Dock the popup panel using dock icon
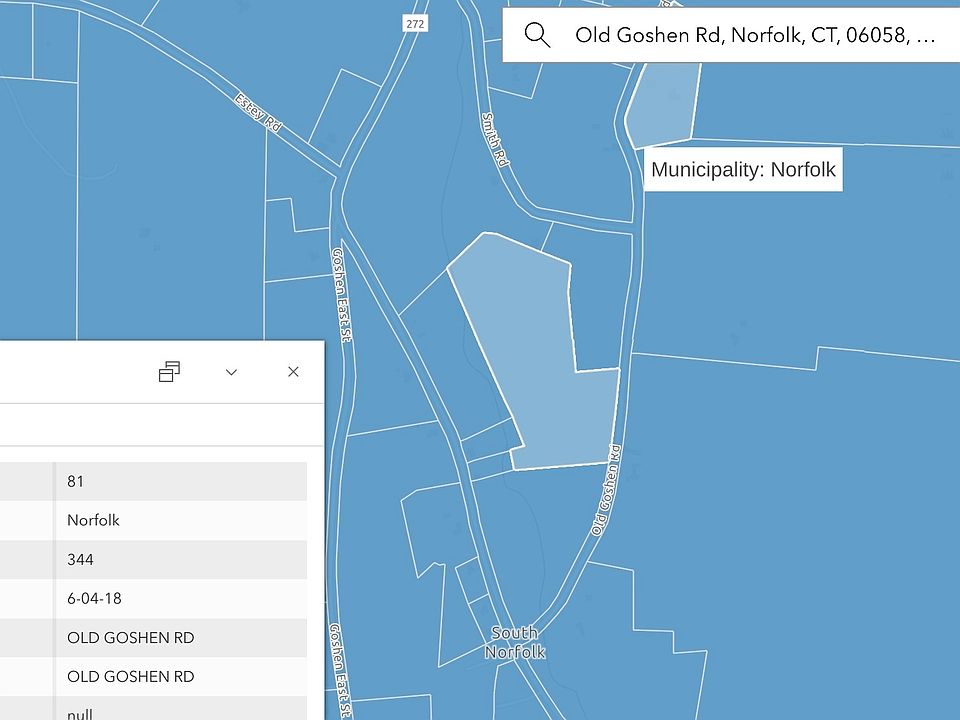Screen dimensions: 960x720 [170, 372]
